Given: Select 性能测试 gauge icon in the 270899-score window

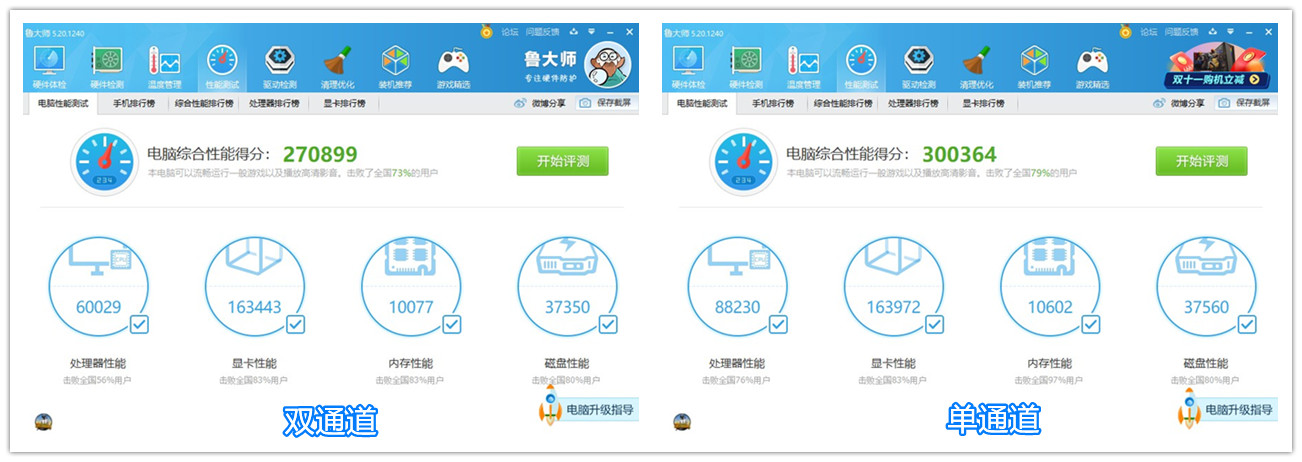Looking at the screenshot, I should 222,62.
